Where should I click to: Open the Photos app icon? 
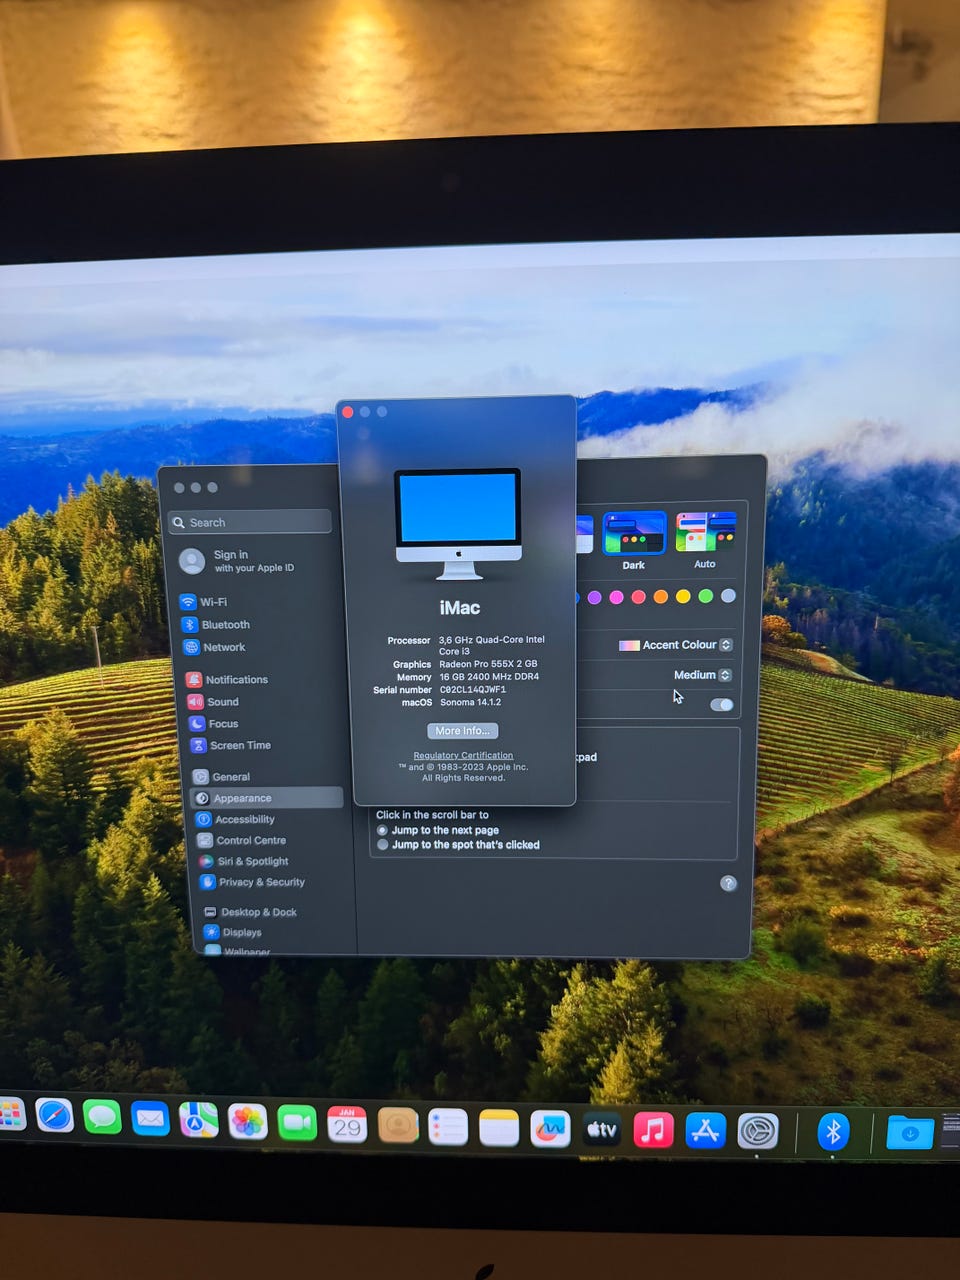coord(247,1122)
